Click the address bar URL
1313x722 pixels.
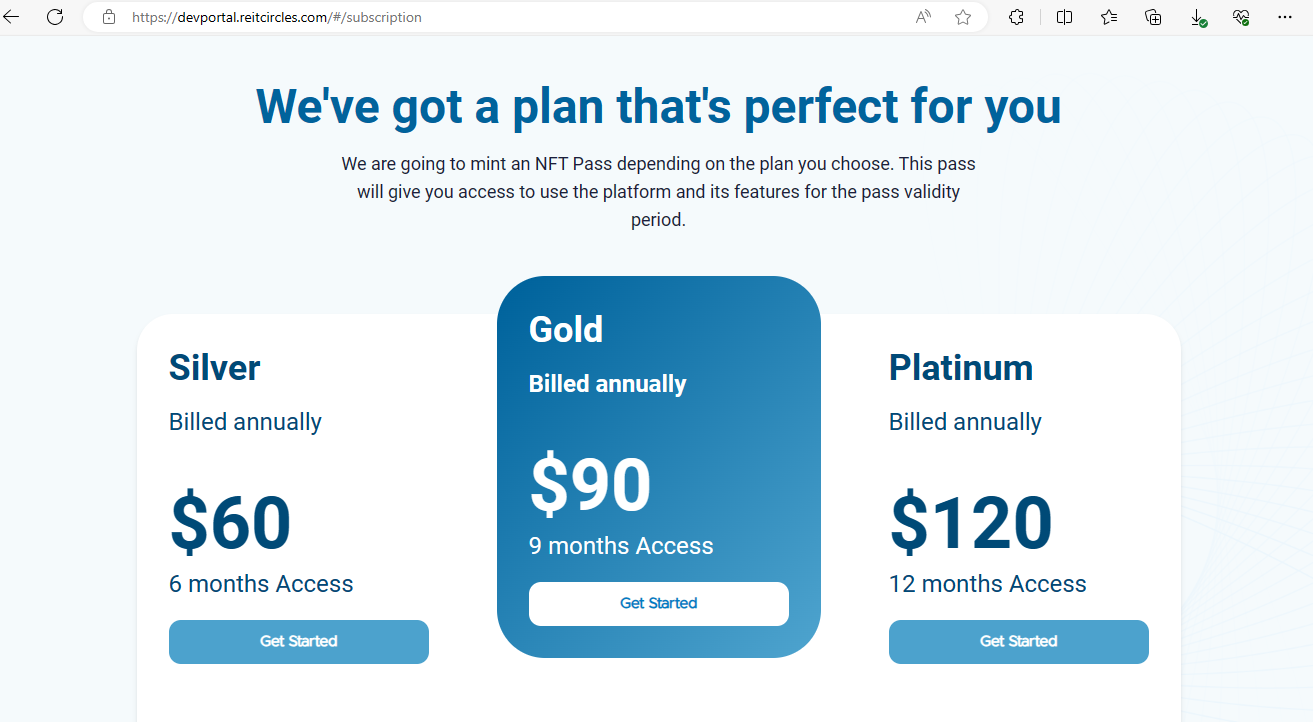(x=277, y=17)
